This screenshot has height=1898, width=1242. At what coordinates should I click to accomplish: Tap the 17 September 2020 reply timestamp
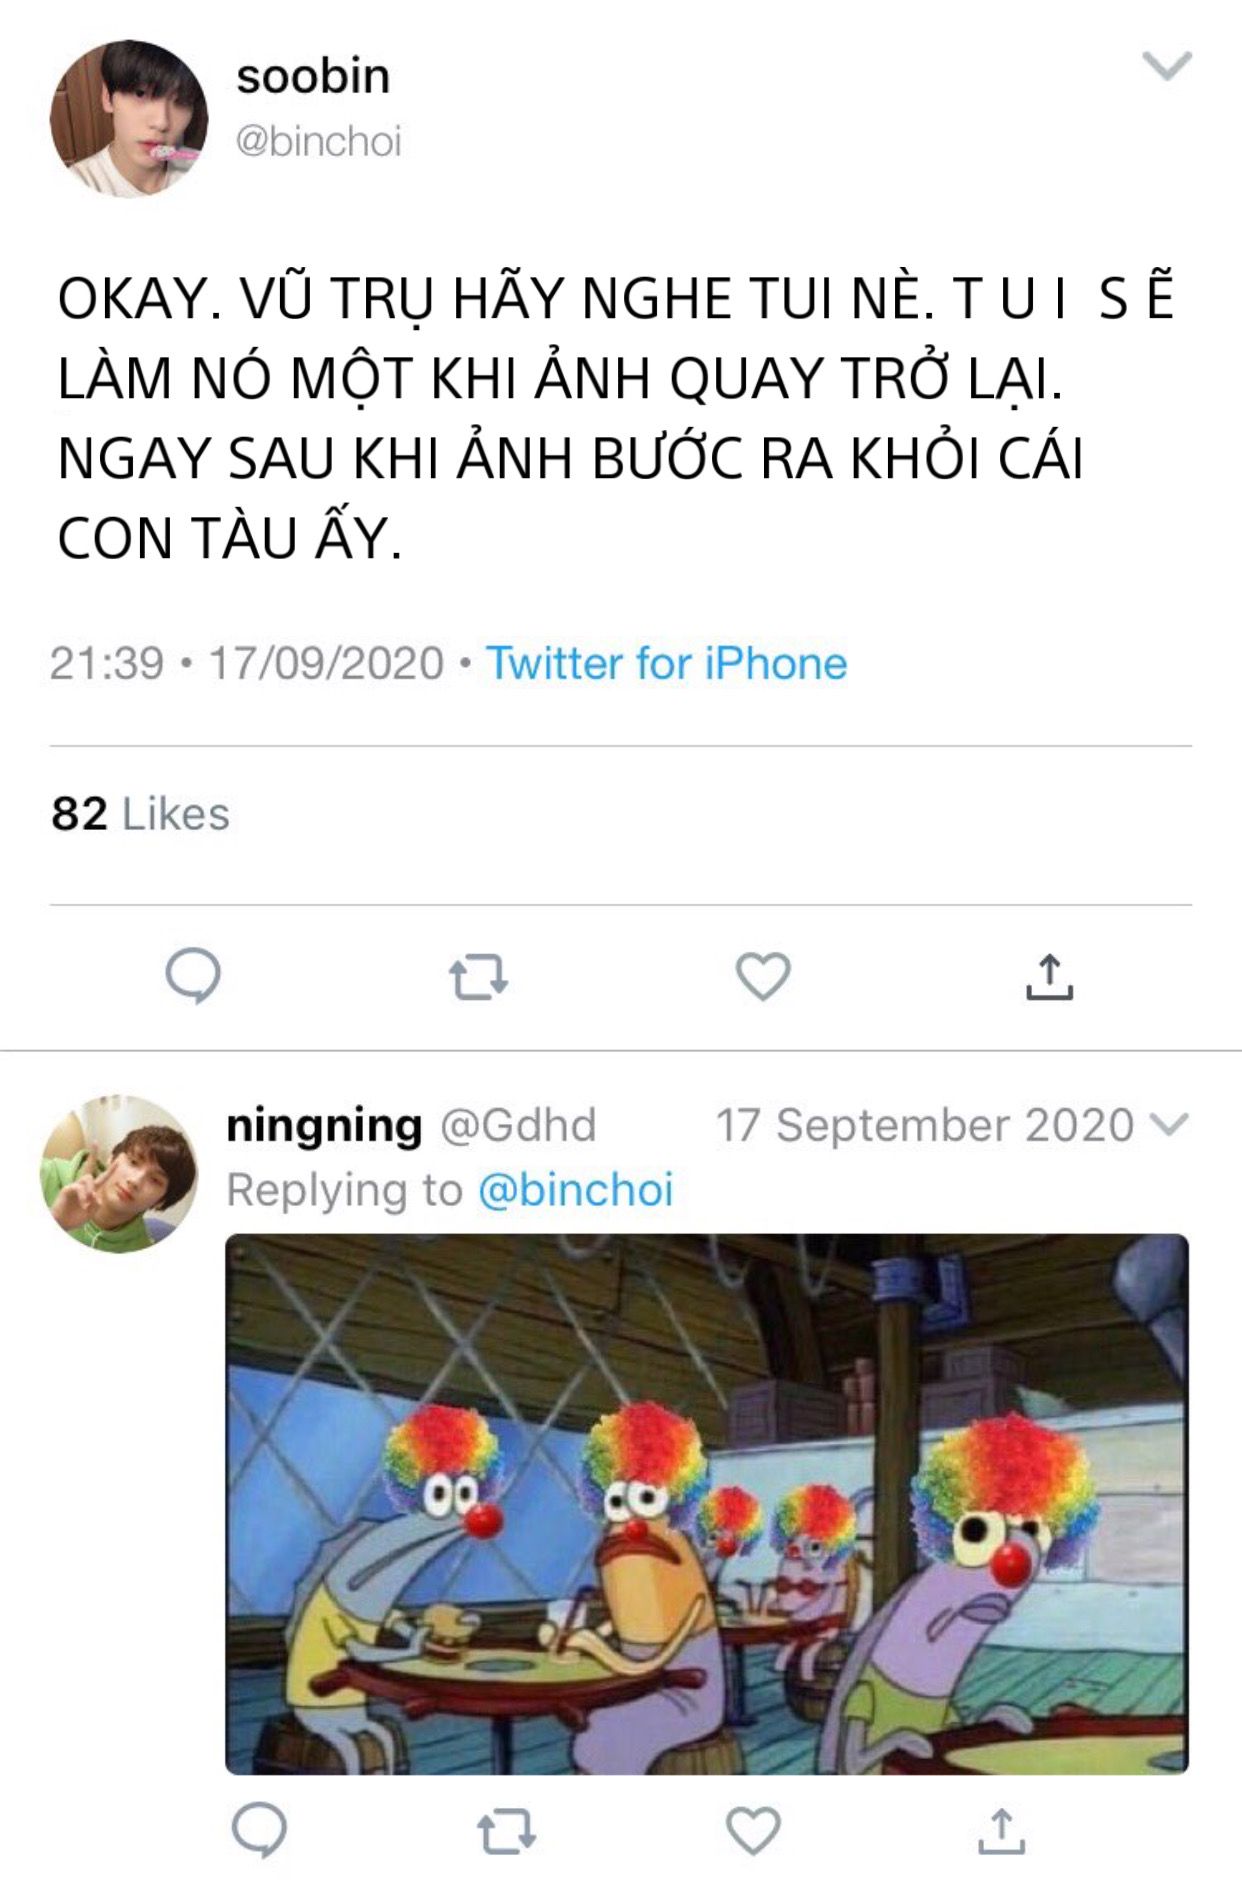(x=924, y=1125)
